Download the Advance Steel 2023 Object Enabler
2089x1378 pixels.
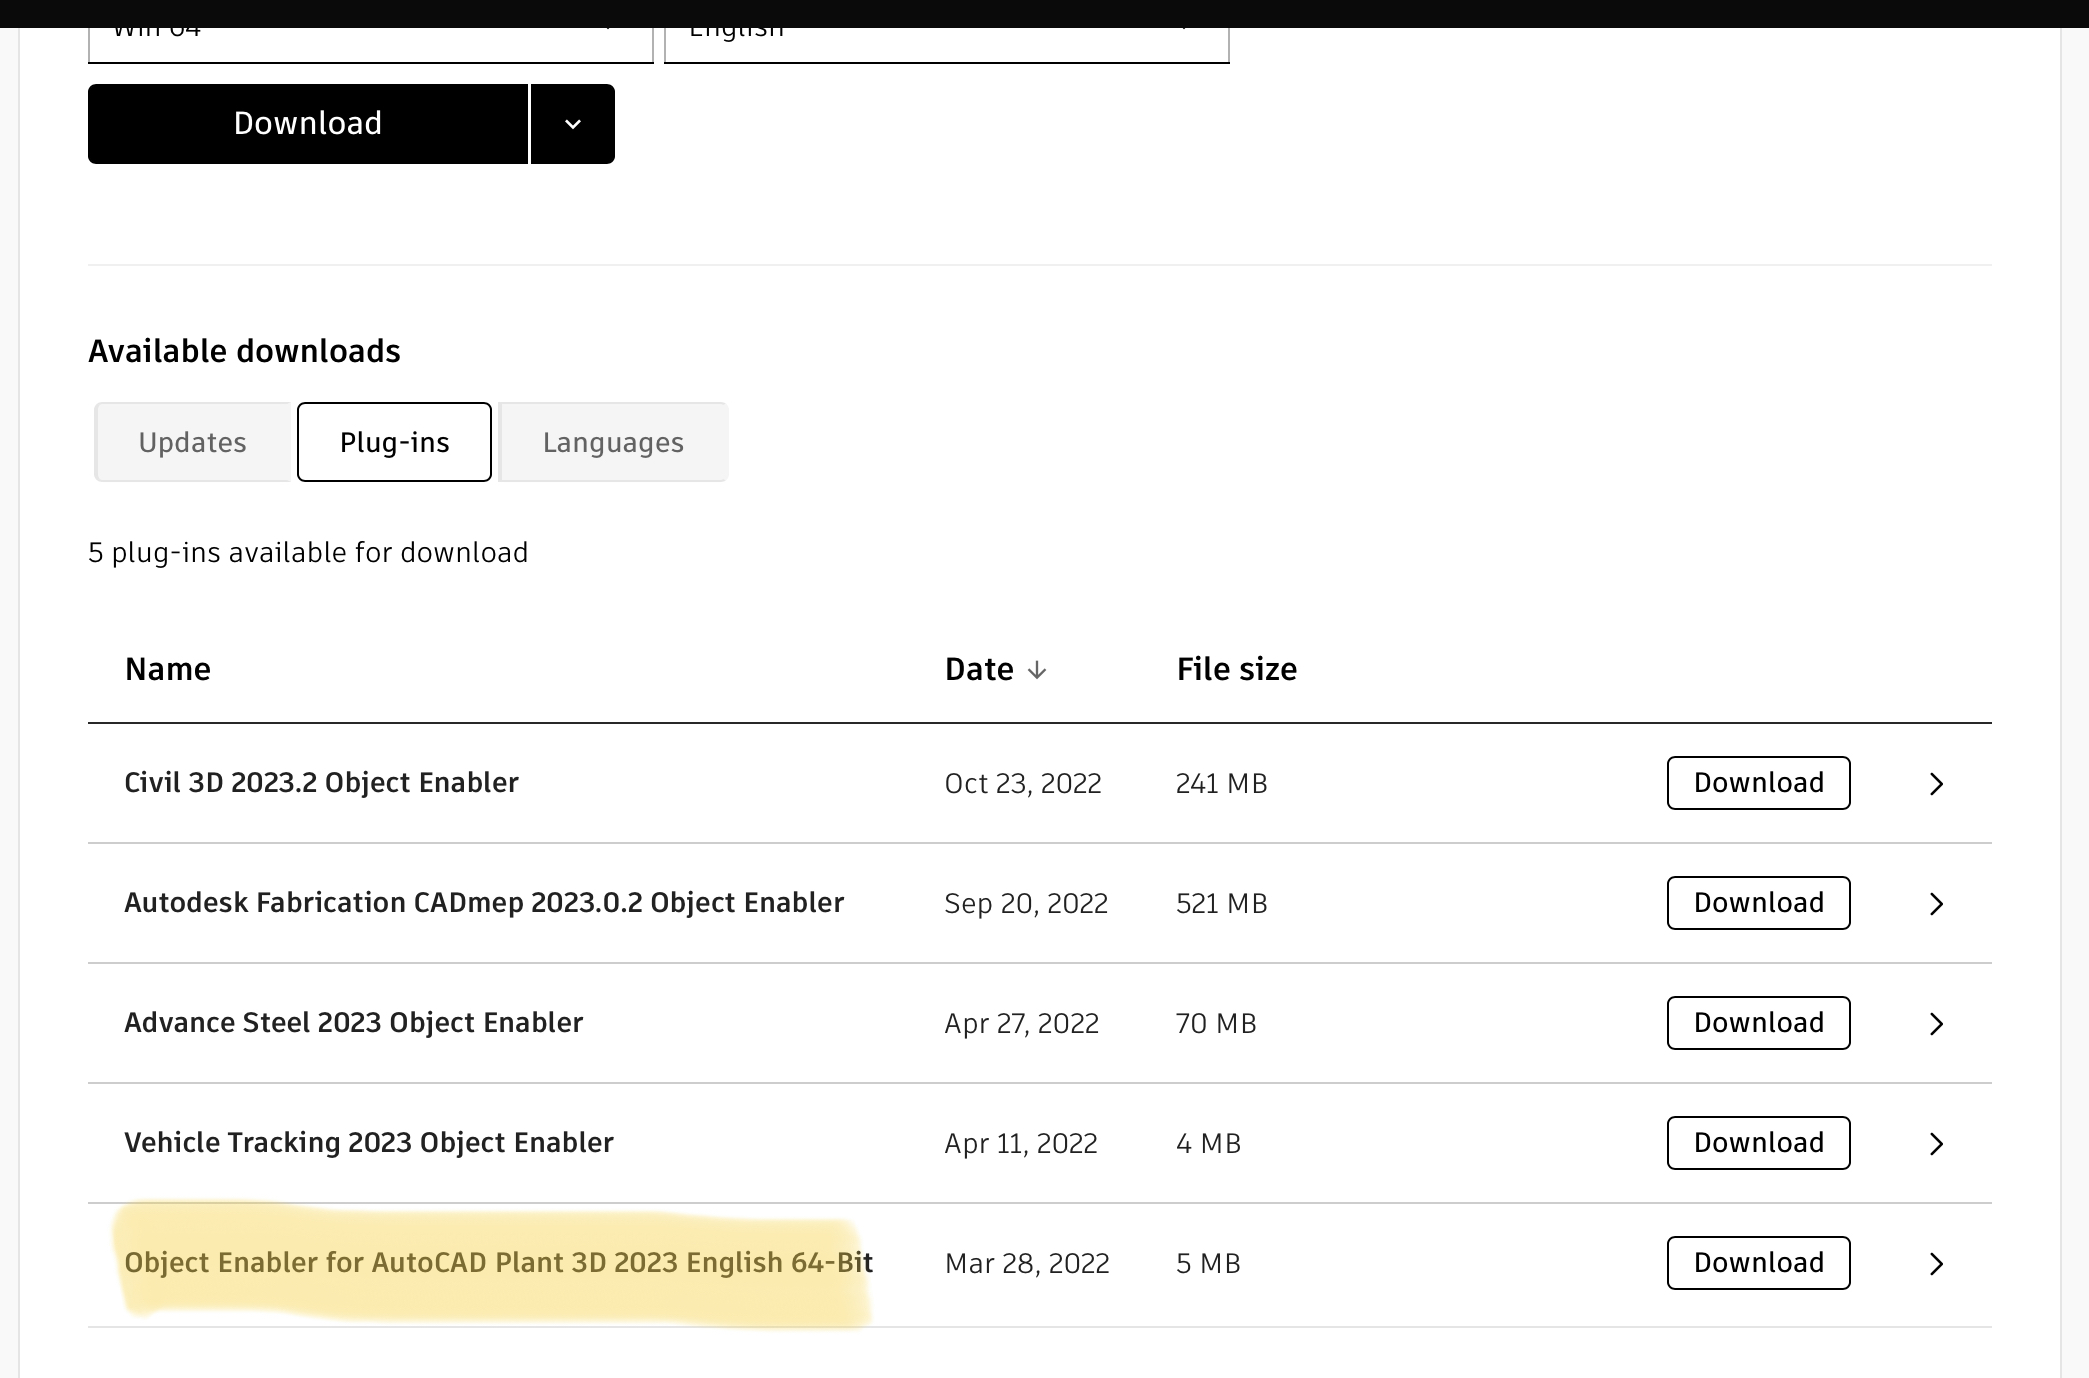(1758, 1023)
